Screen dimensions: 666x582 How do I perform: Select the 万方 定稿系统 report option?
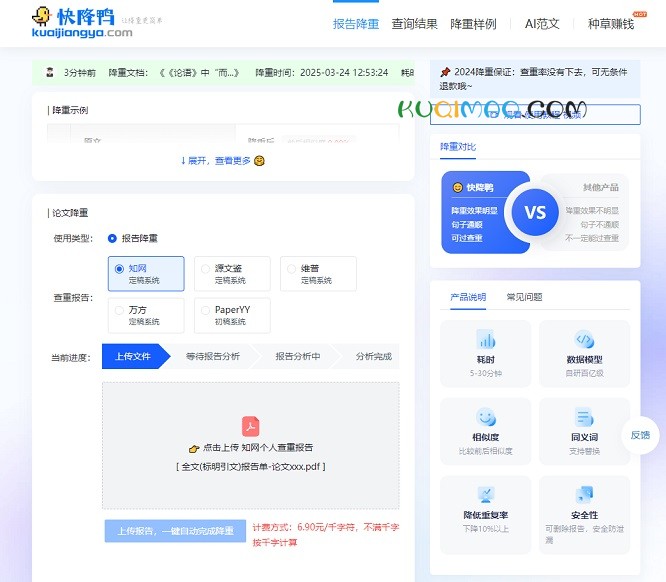click(146, 315)
